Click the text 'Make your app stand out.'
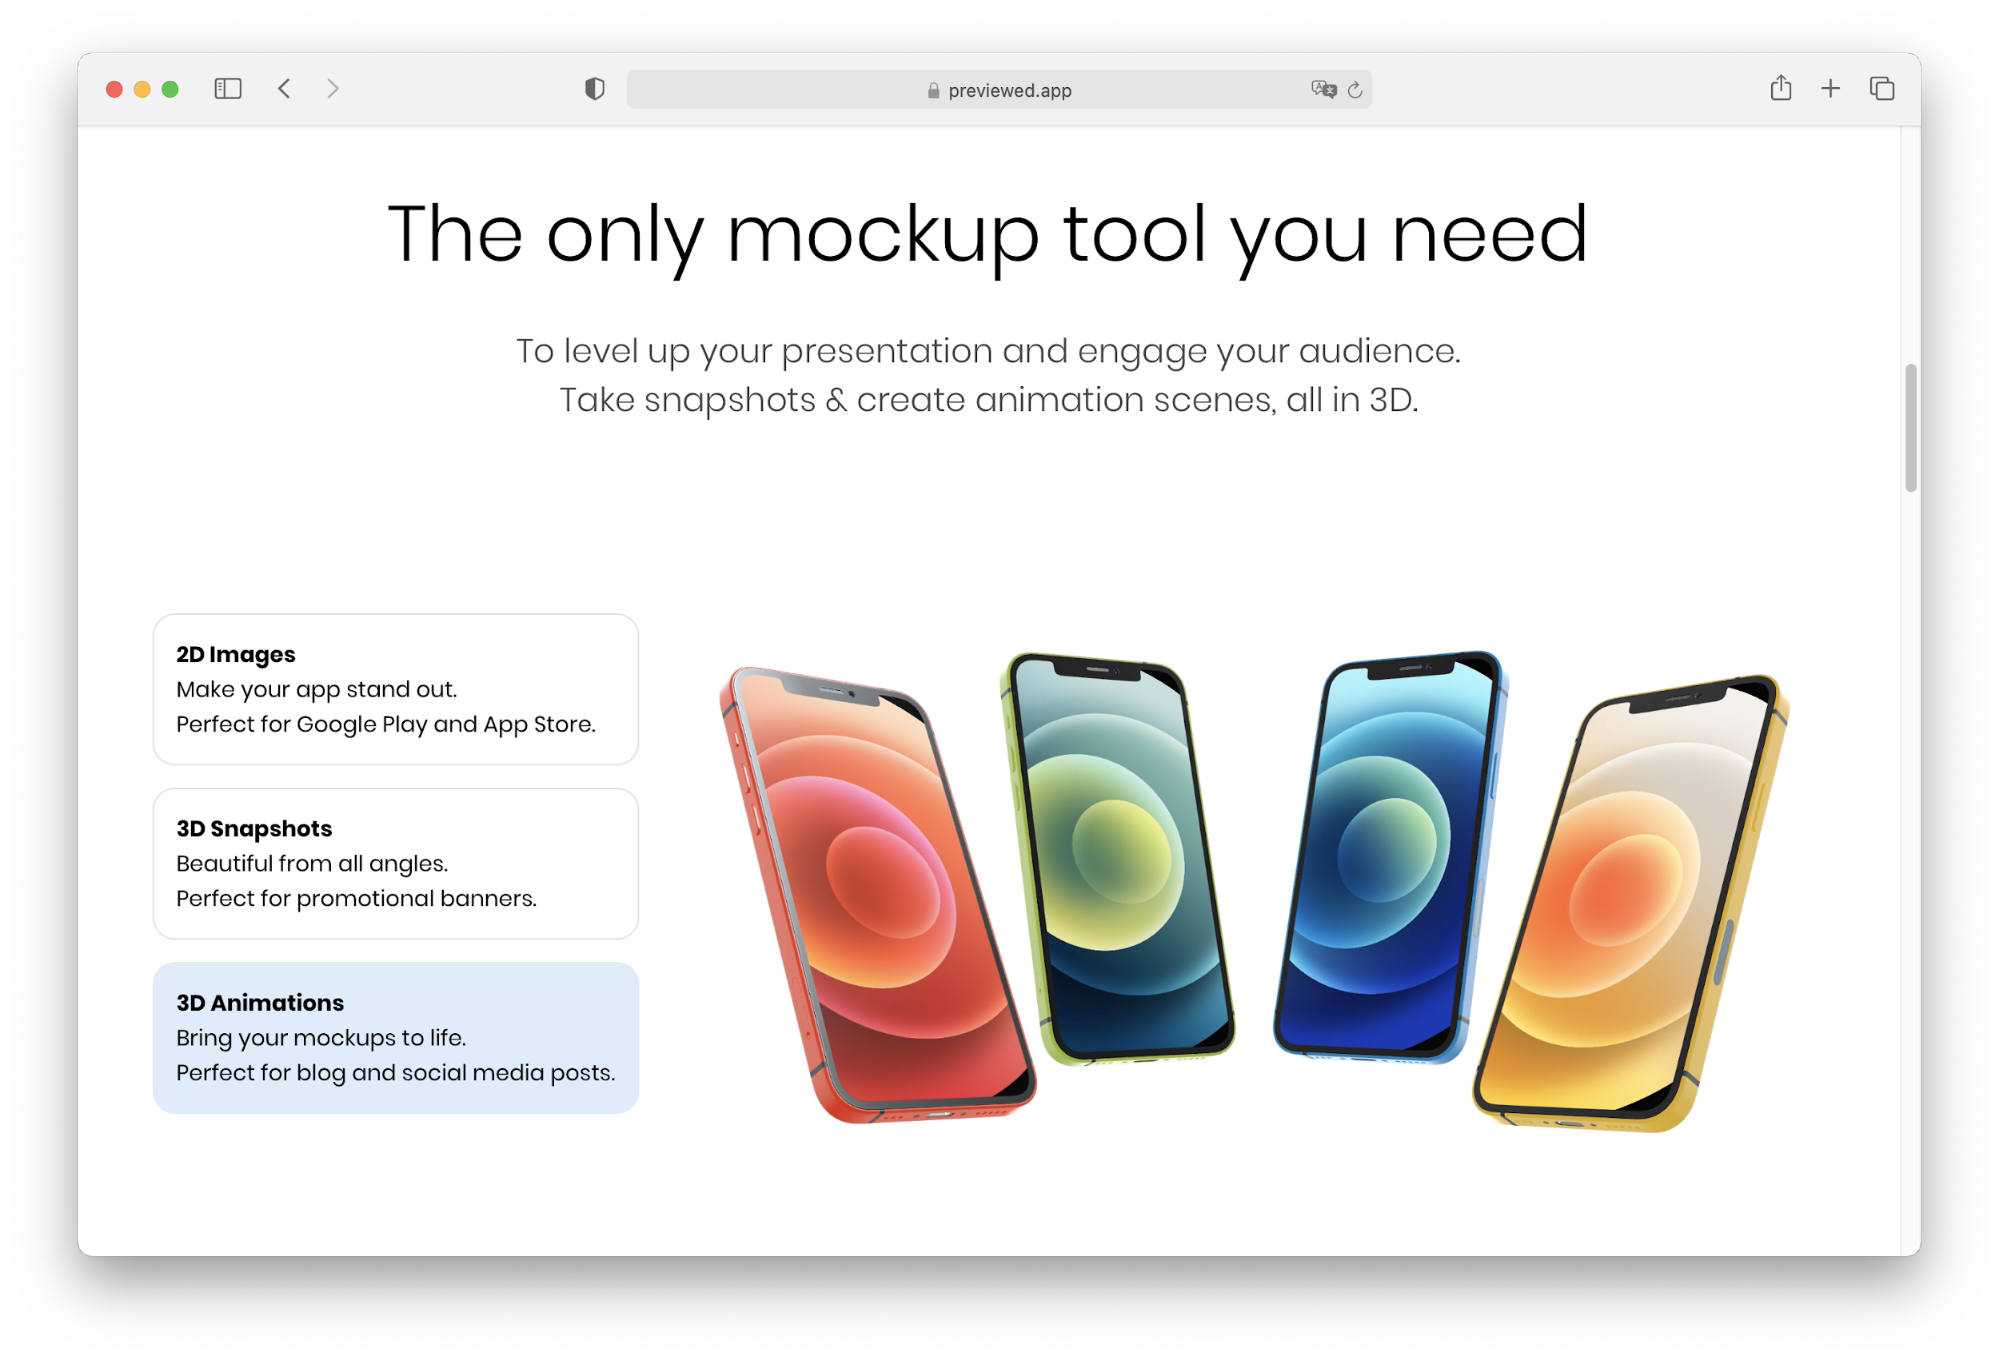This screenshot has width=1999, height=1360. point(317,689)
